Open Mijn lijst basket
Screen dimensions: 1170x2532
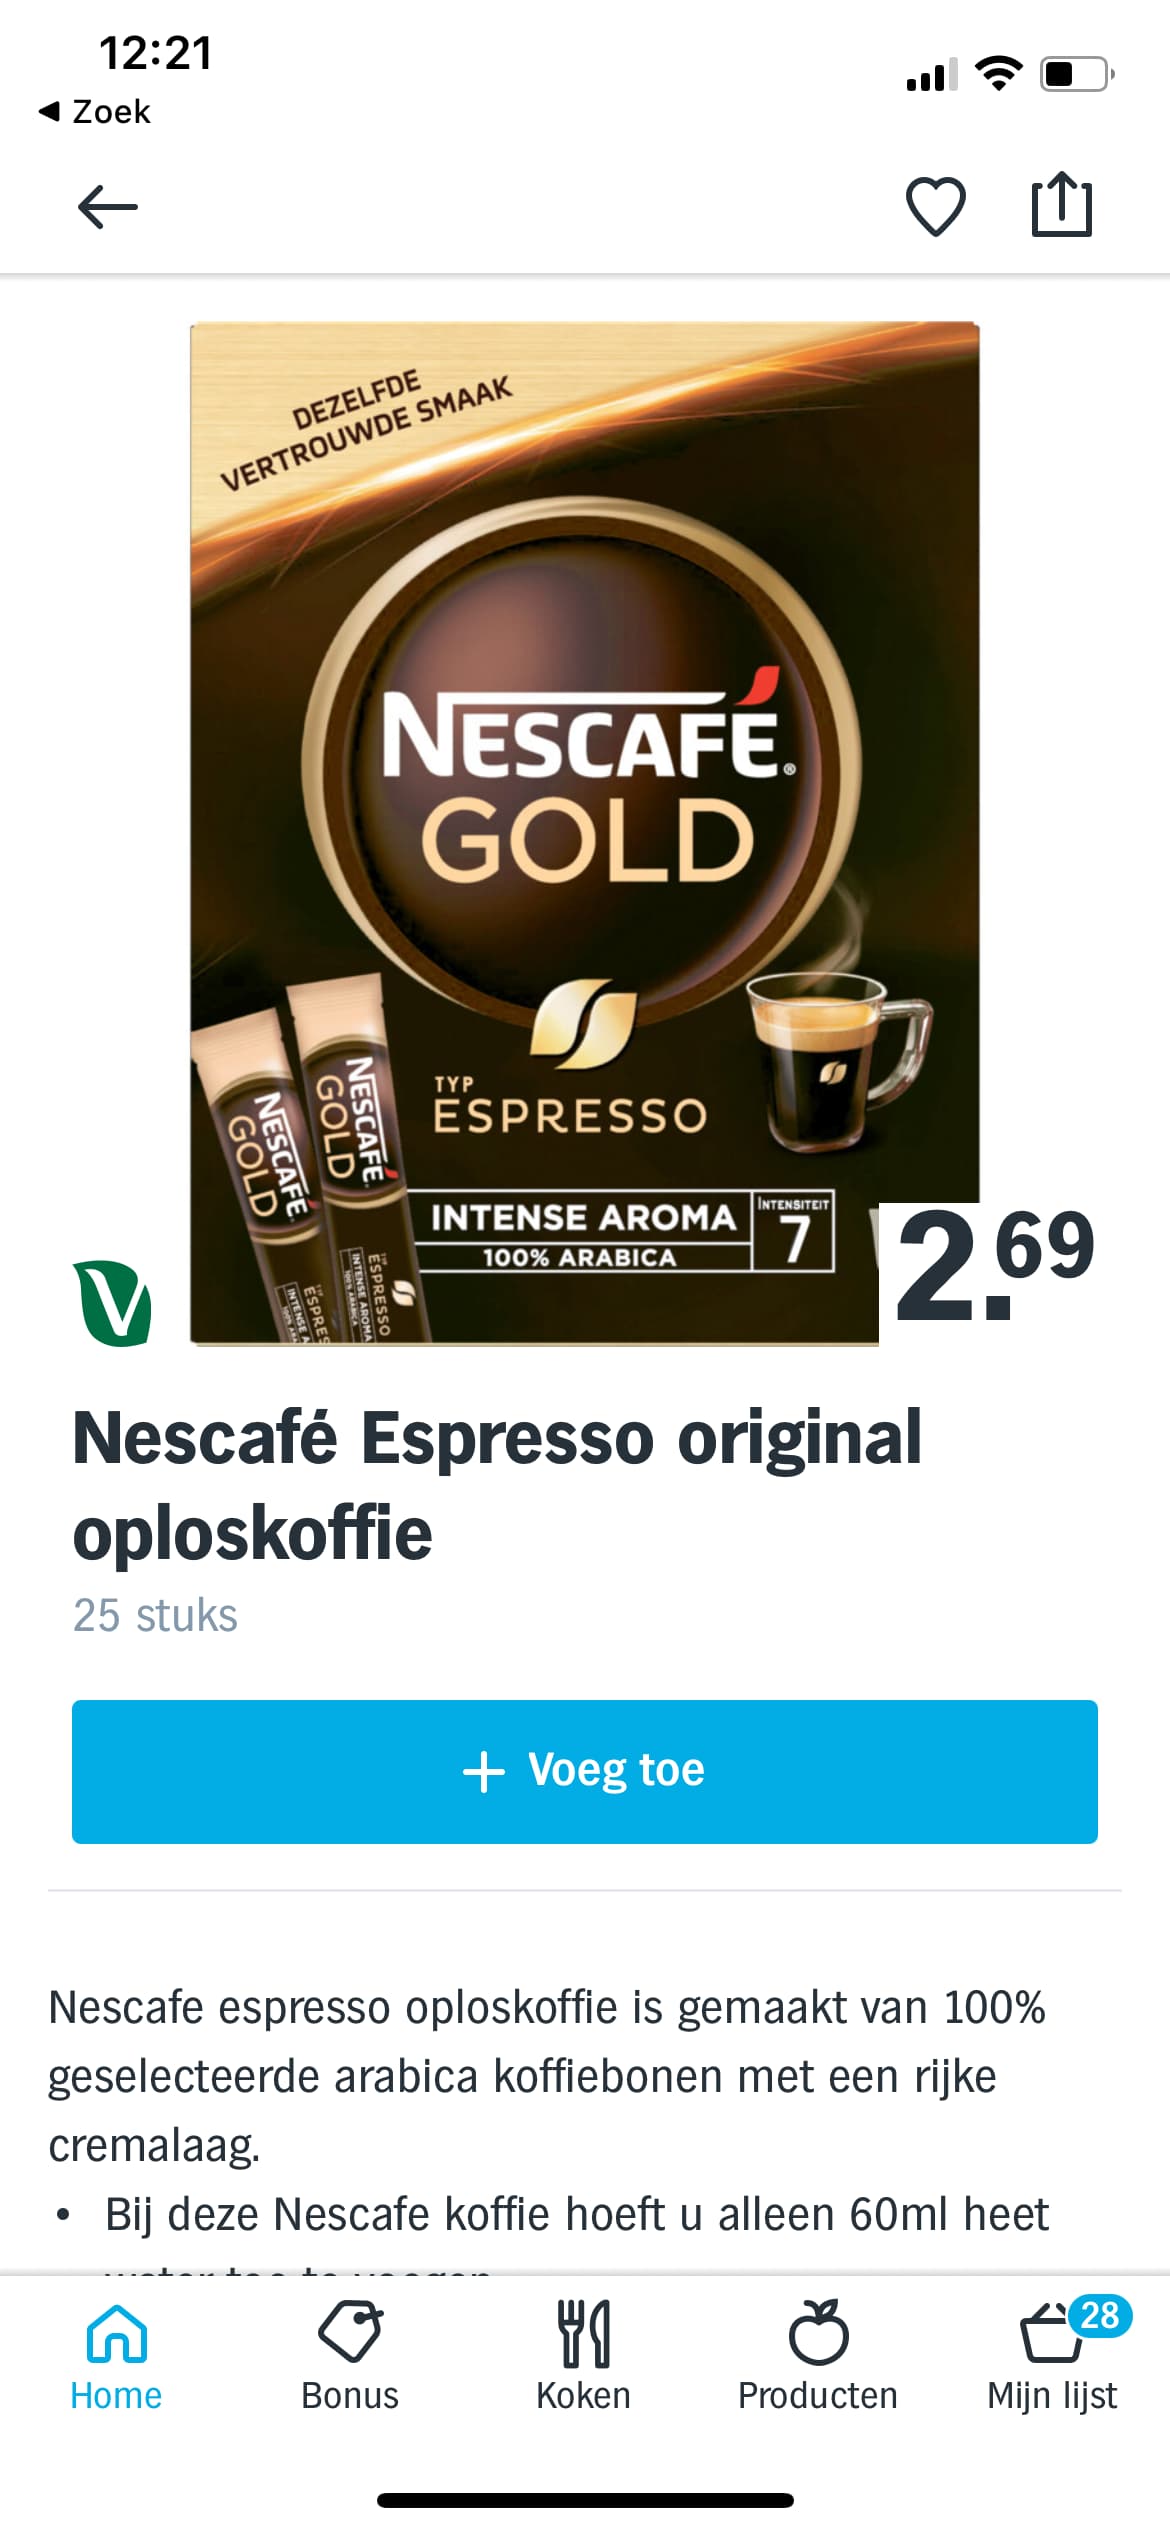tap(1052, 2356)
